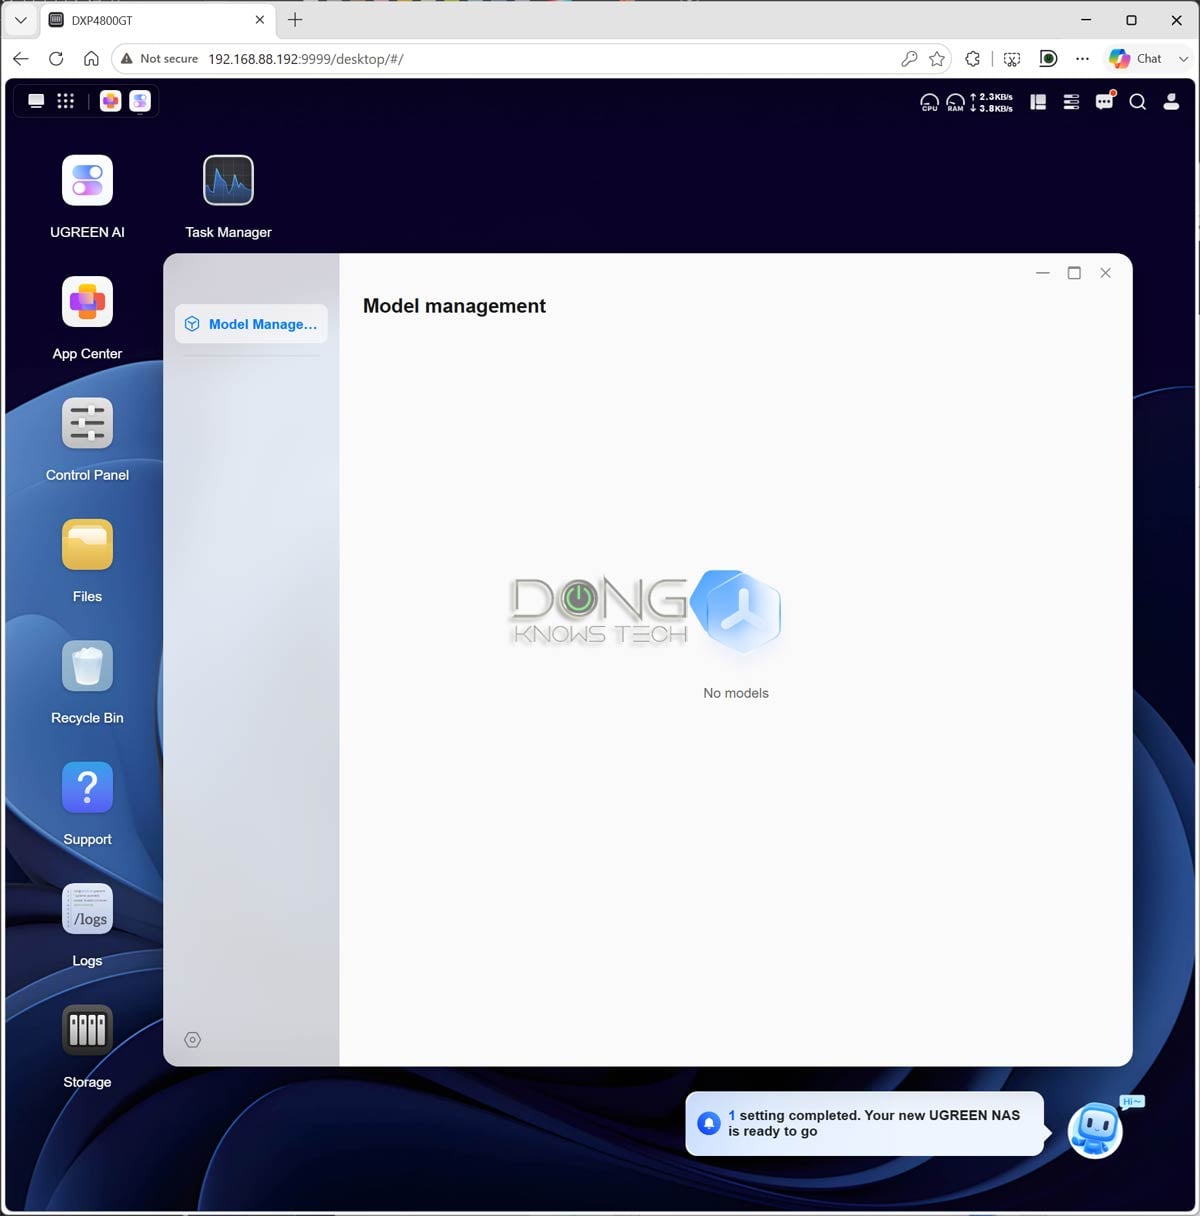Click the Not secure site warning
1200x1216 pixels.
(160, 59)
